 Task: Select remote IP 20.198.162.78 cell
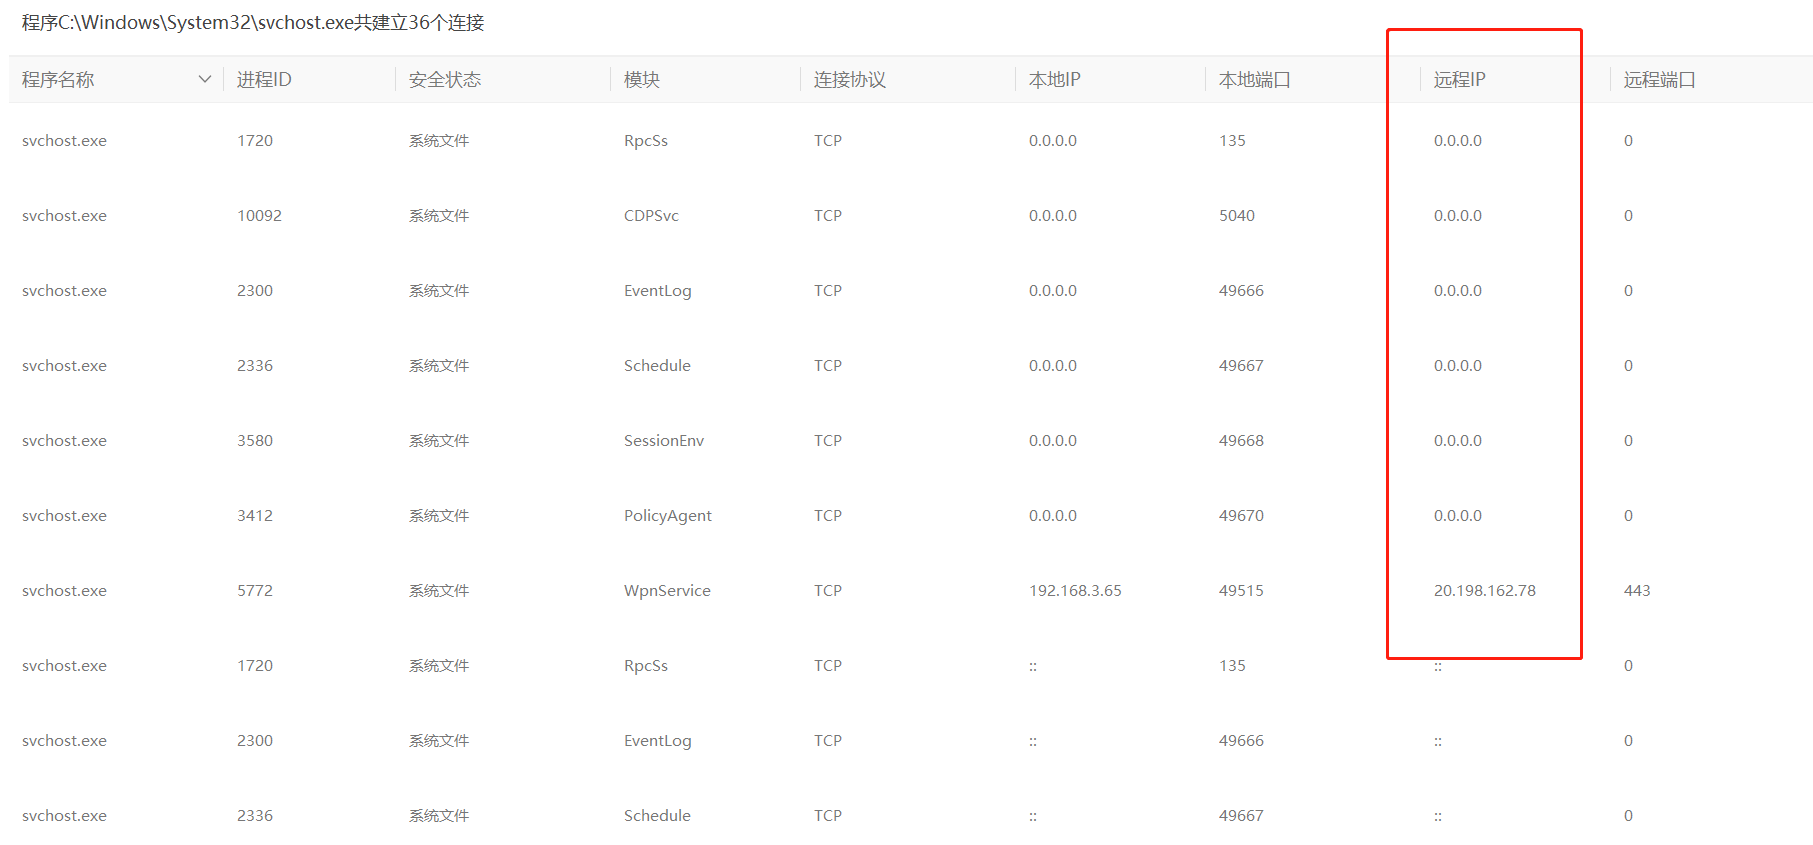click(x=1485, y=591)
